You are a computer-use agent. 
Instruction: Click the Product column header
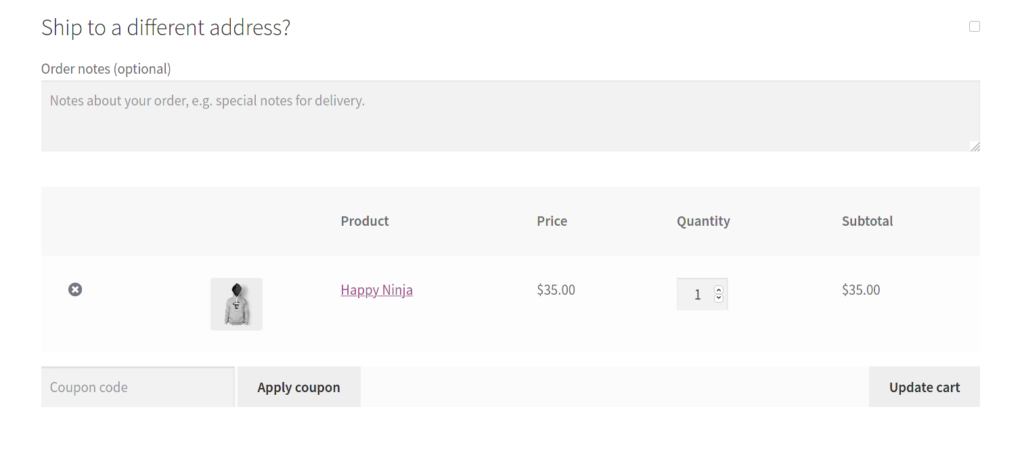click(364, 221)
